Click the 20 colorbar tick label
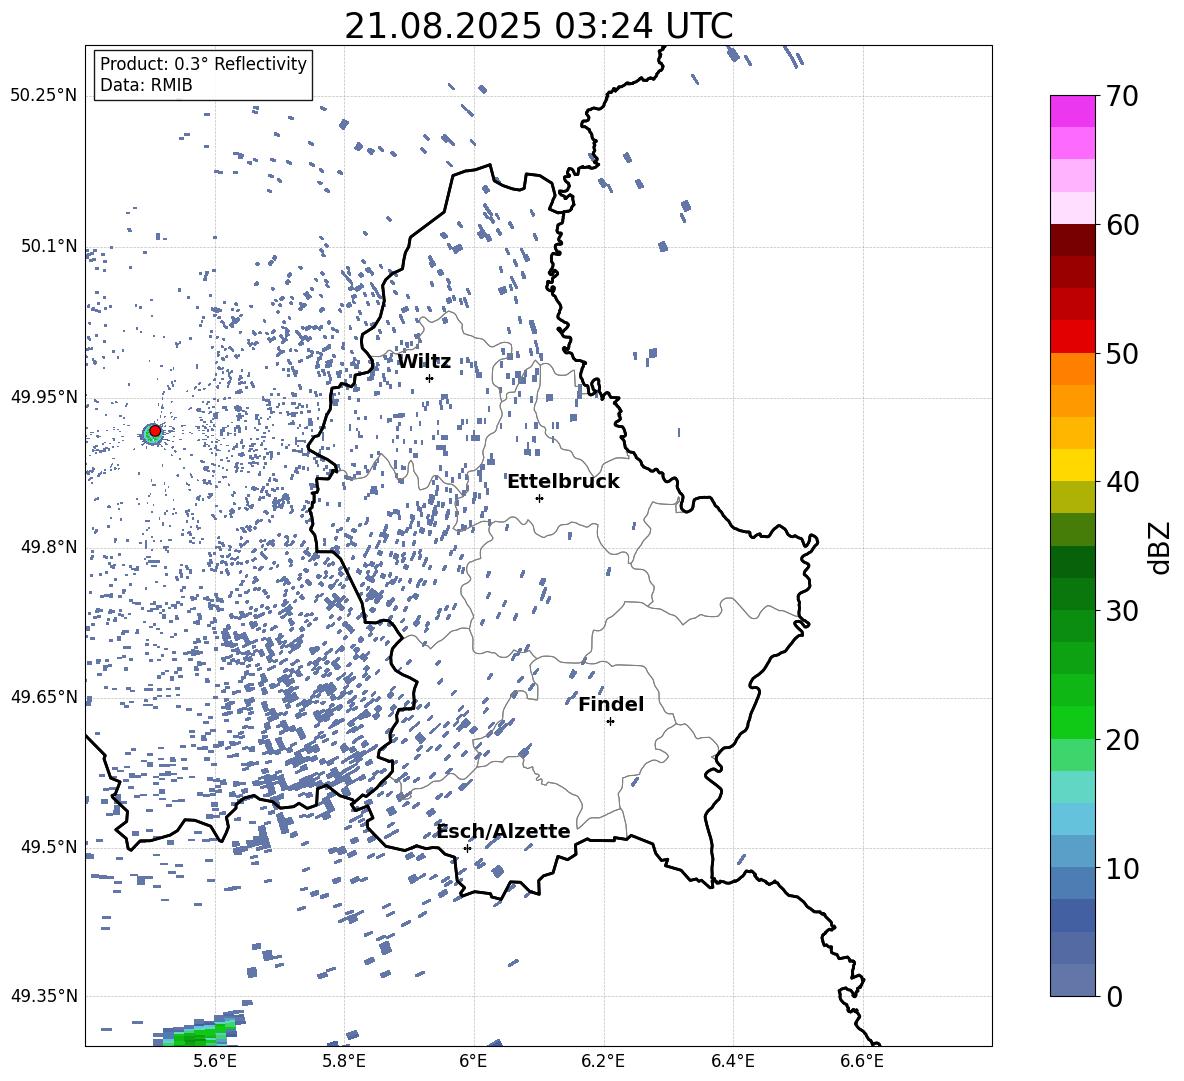This screenshot has width=1184, height=1081. 1122,740
